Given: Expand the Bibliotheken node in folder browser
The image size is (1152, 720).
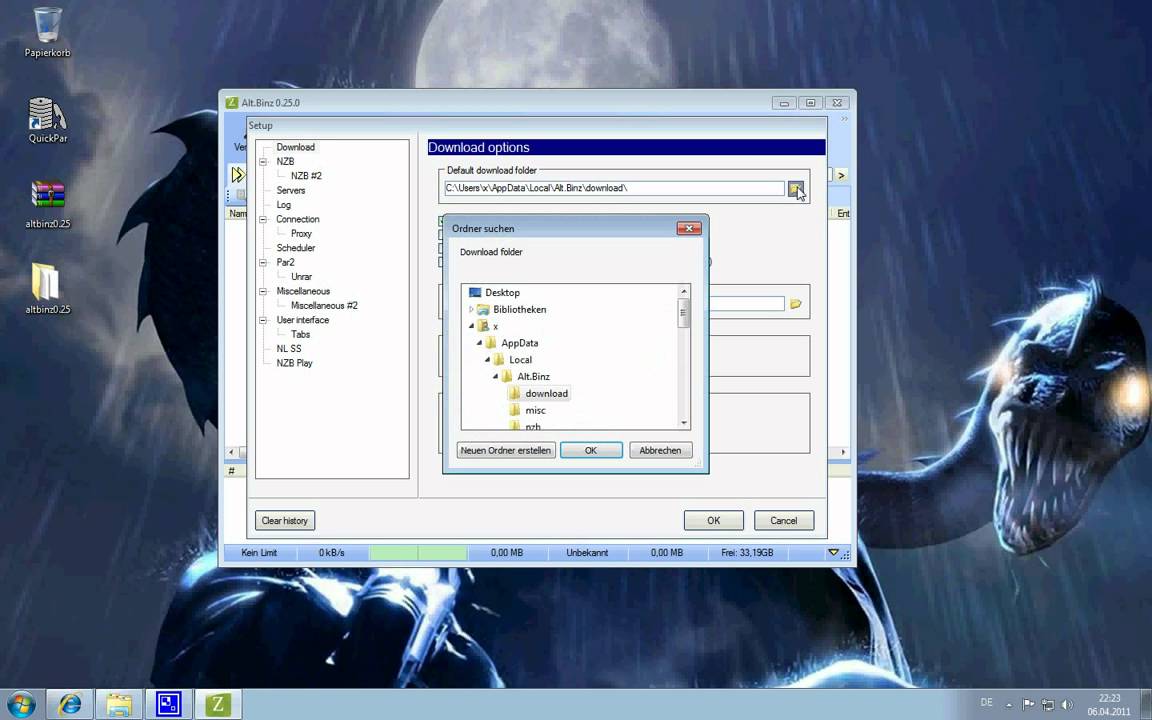Looking at the screenshot, I should [x=470, y=309].
